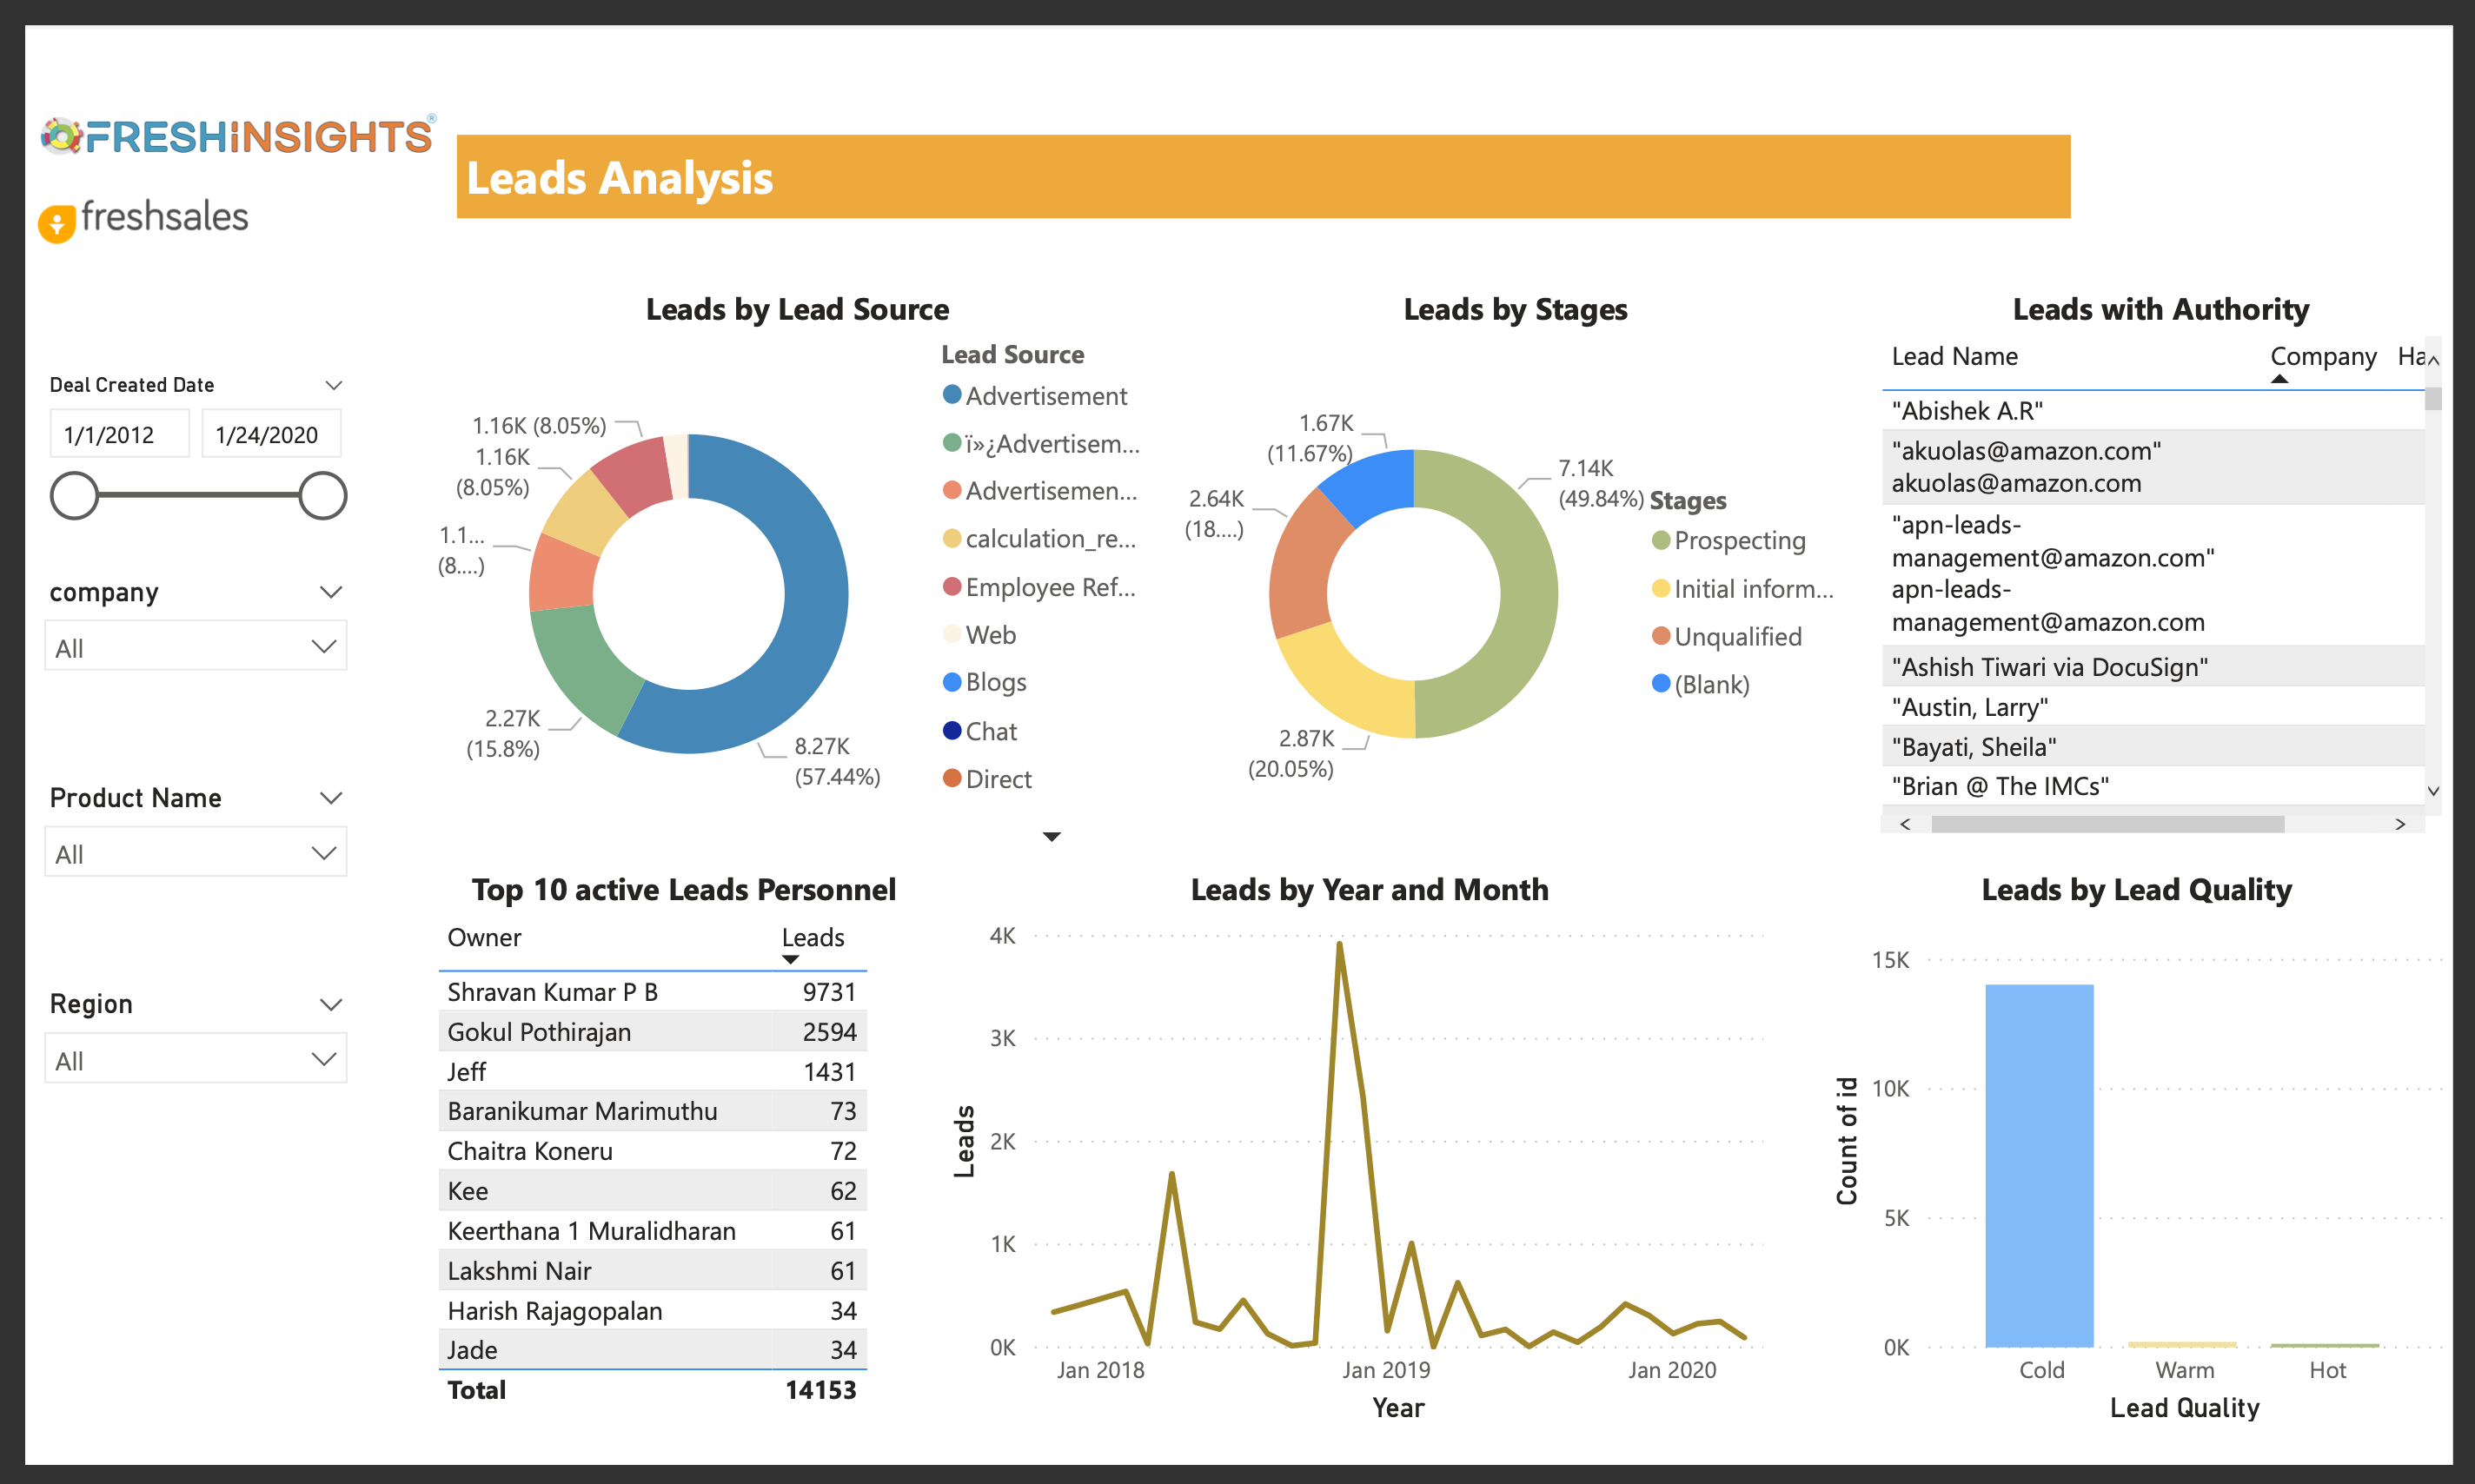
Task: Click right arrow on authority table scrollbar
Action: 2400,824
